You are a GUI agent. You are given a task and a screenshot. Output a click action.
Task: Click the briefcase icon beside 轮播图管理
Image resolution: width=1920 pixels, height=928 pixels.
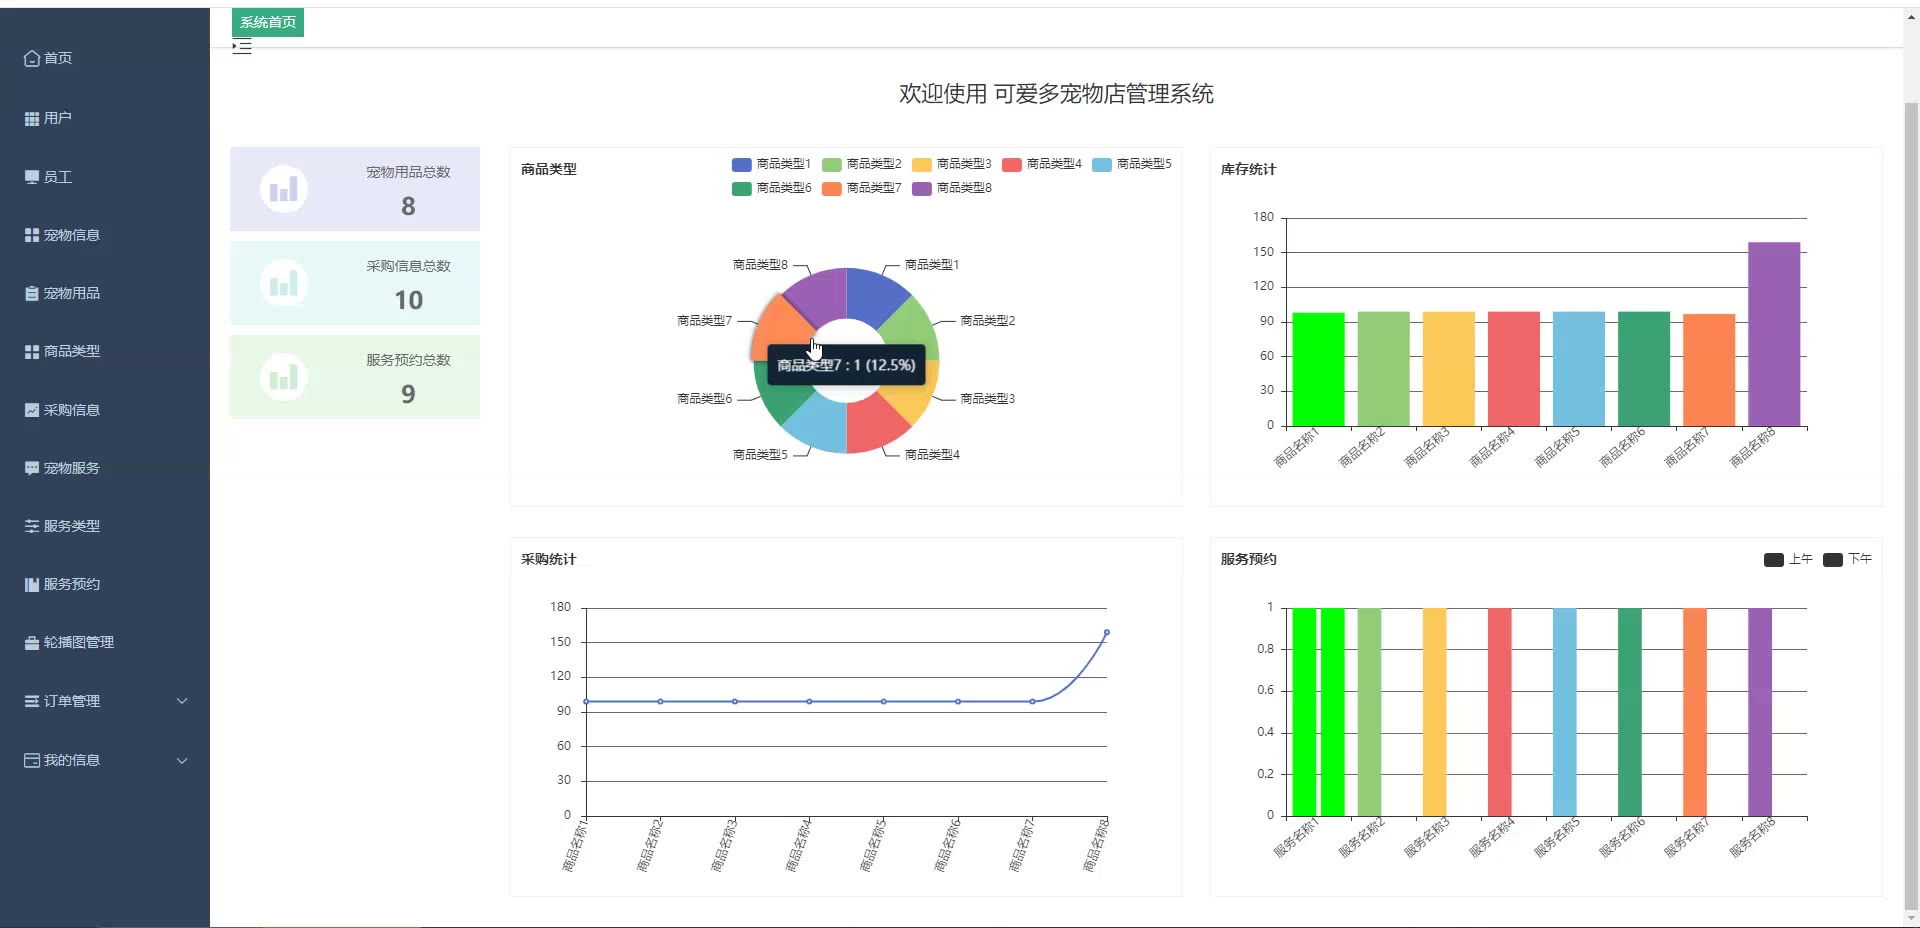coord(32,643)
